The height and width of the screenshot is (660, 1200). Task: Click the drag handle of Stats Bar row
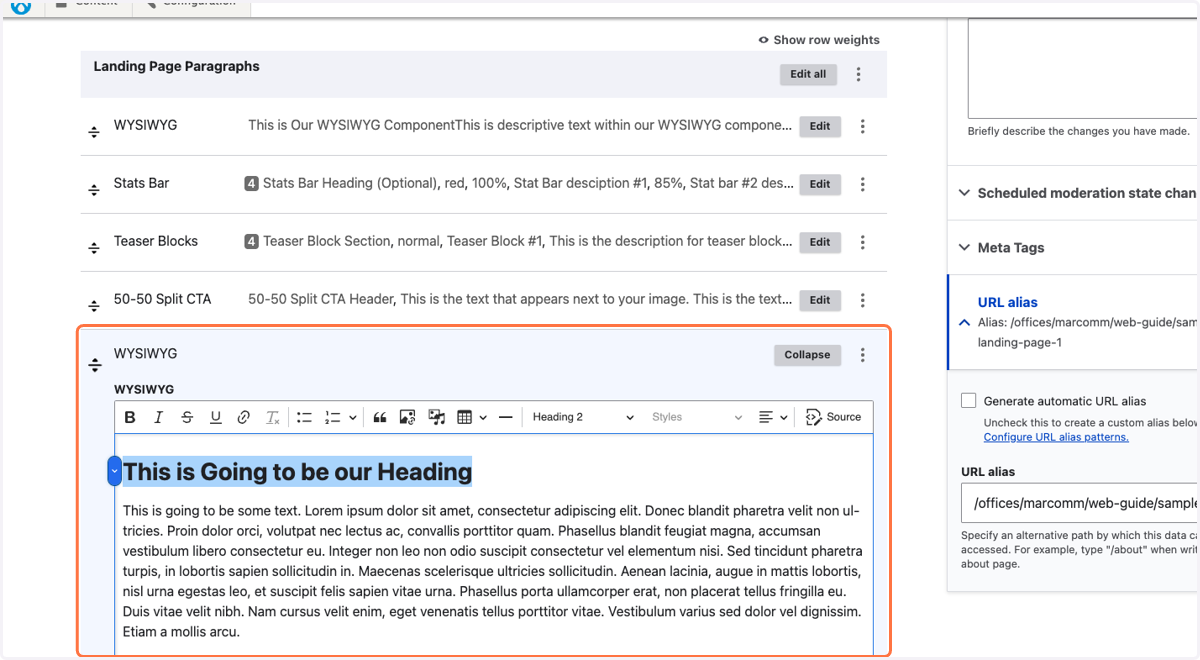(94, 190)
